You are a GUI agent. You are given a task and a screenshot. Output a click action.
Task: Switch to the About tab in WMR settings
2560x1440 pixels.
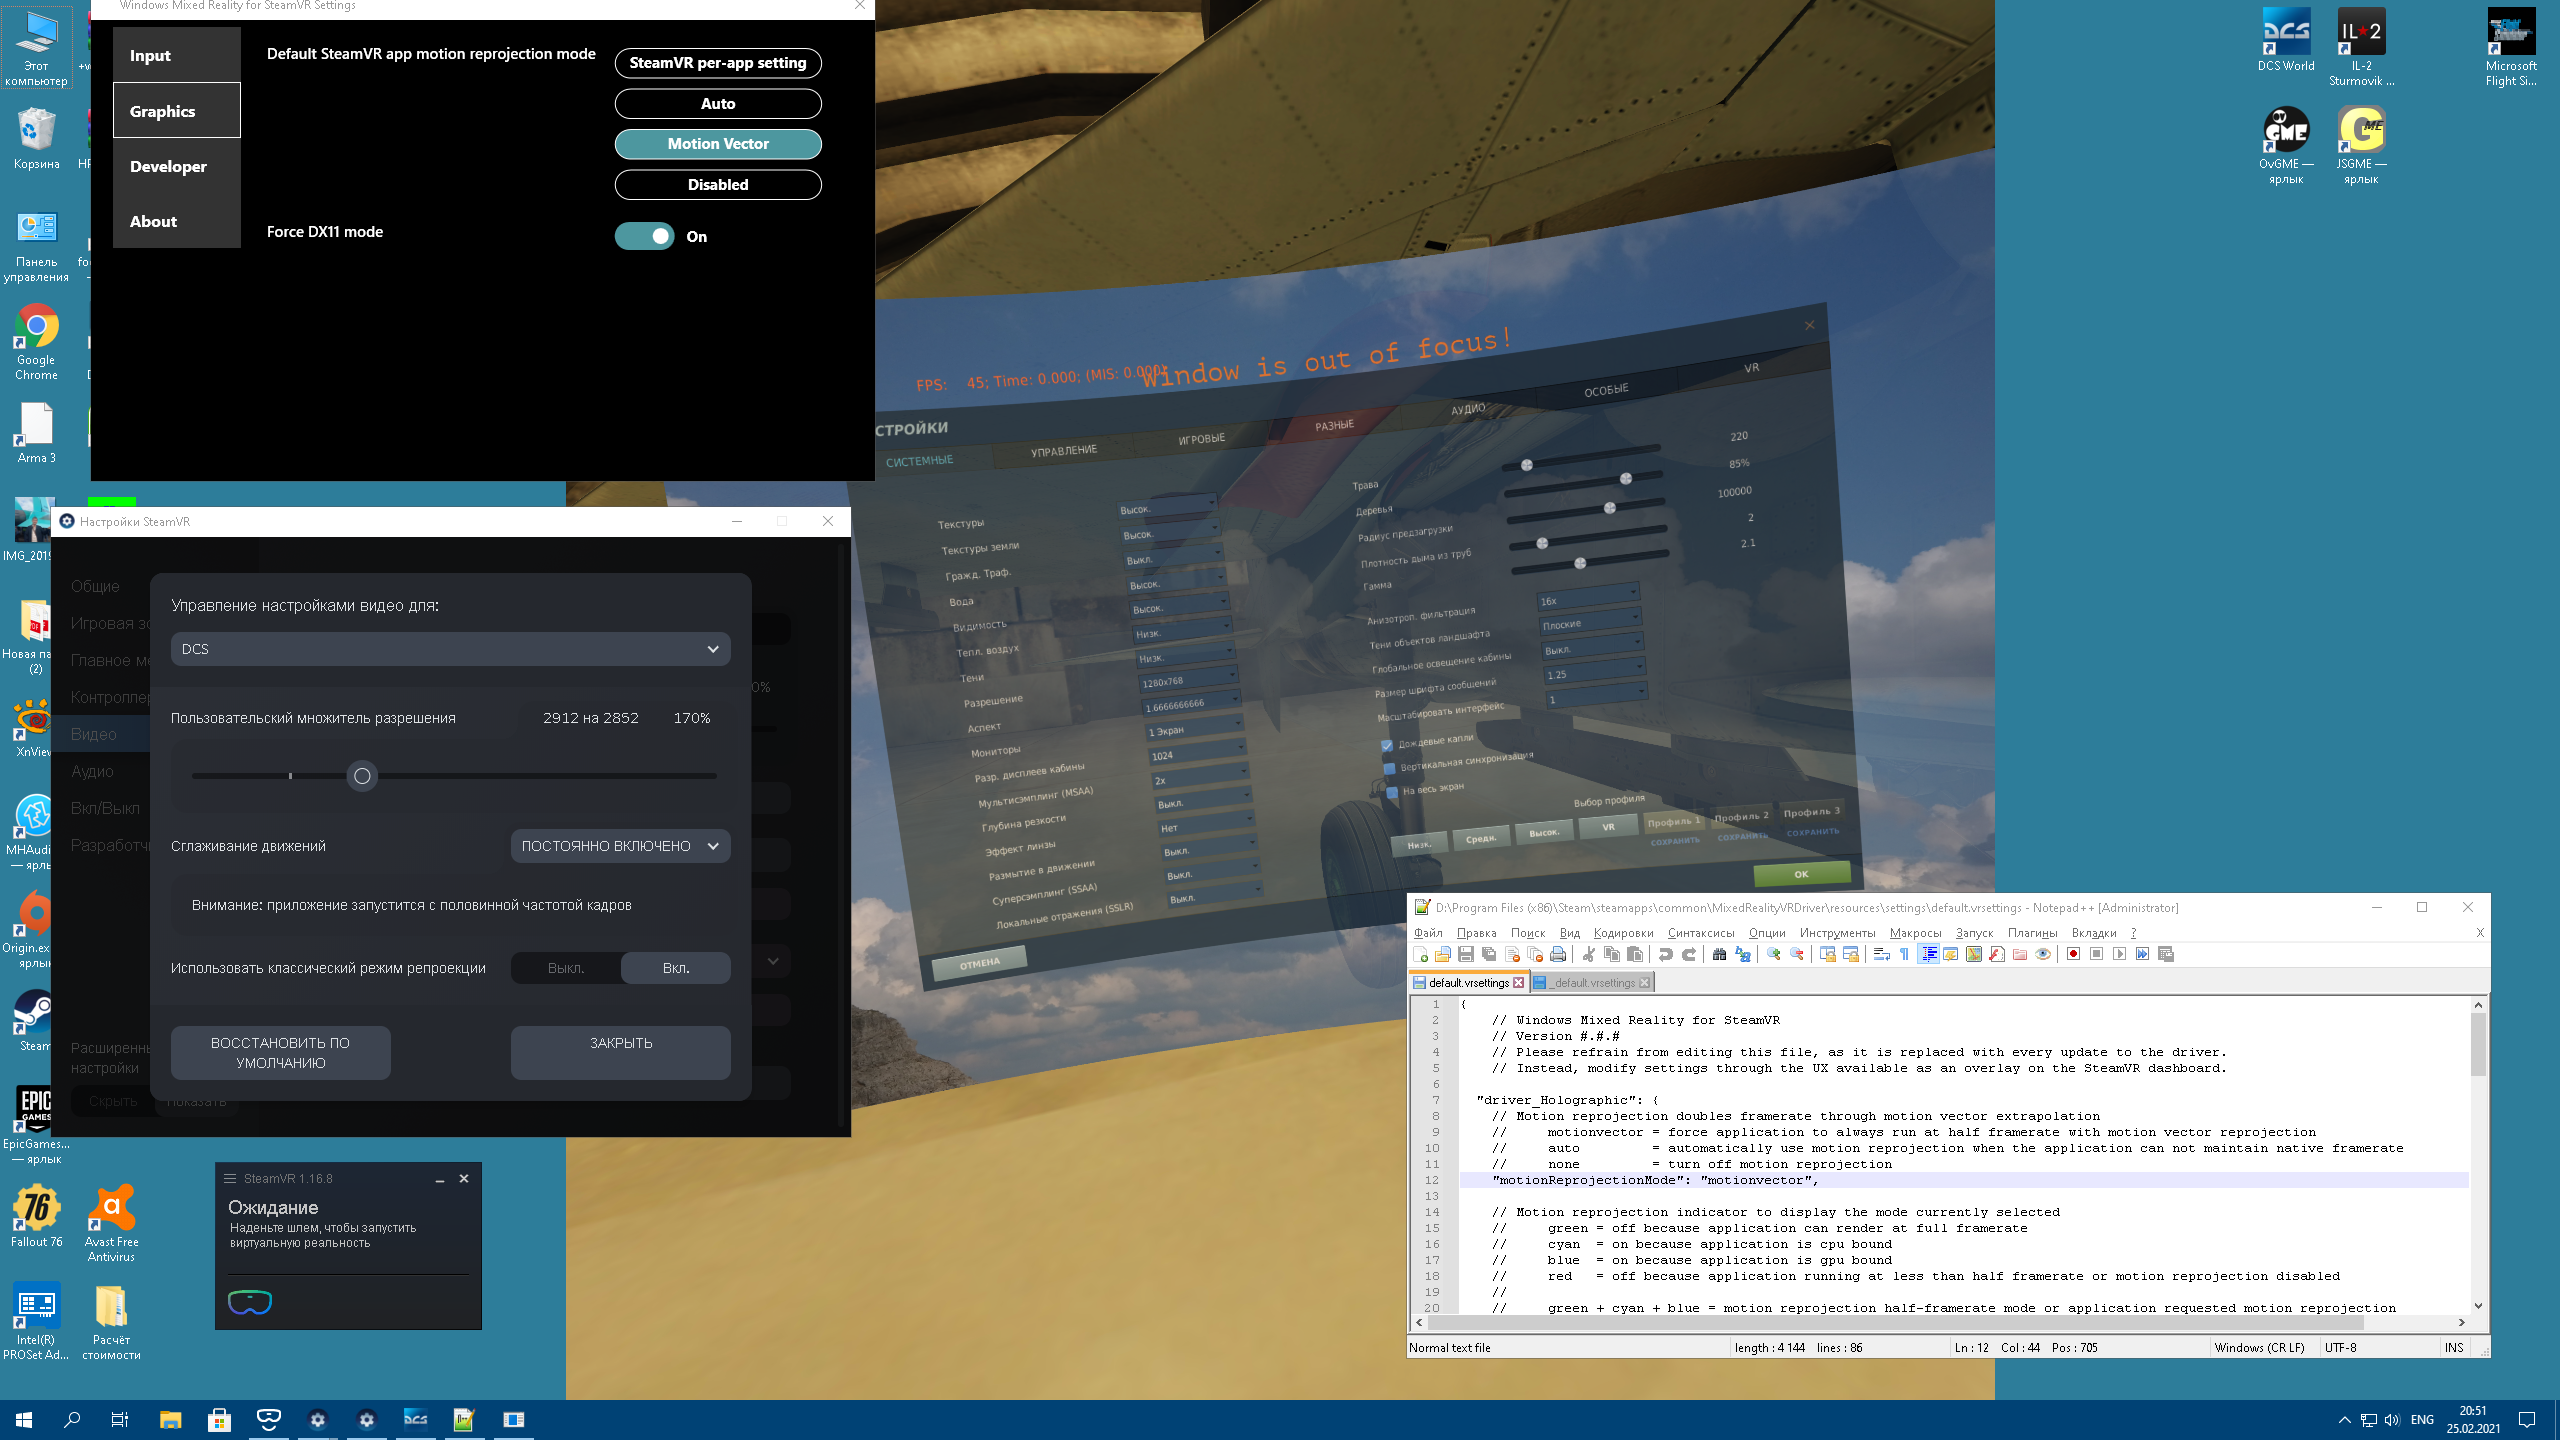pyautogui.click(x=177, y=221)
